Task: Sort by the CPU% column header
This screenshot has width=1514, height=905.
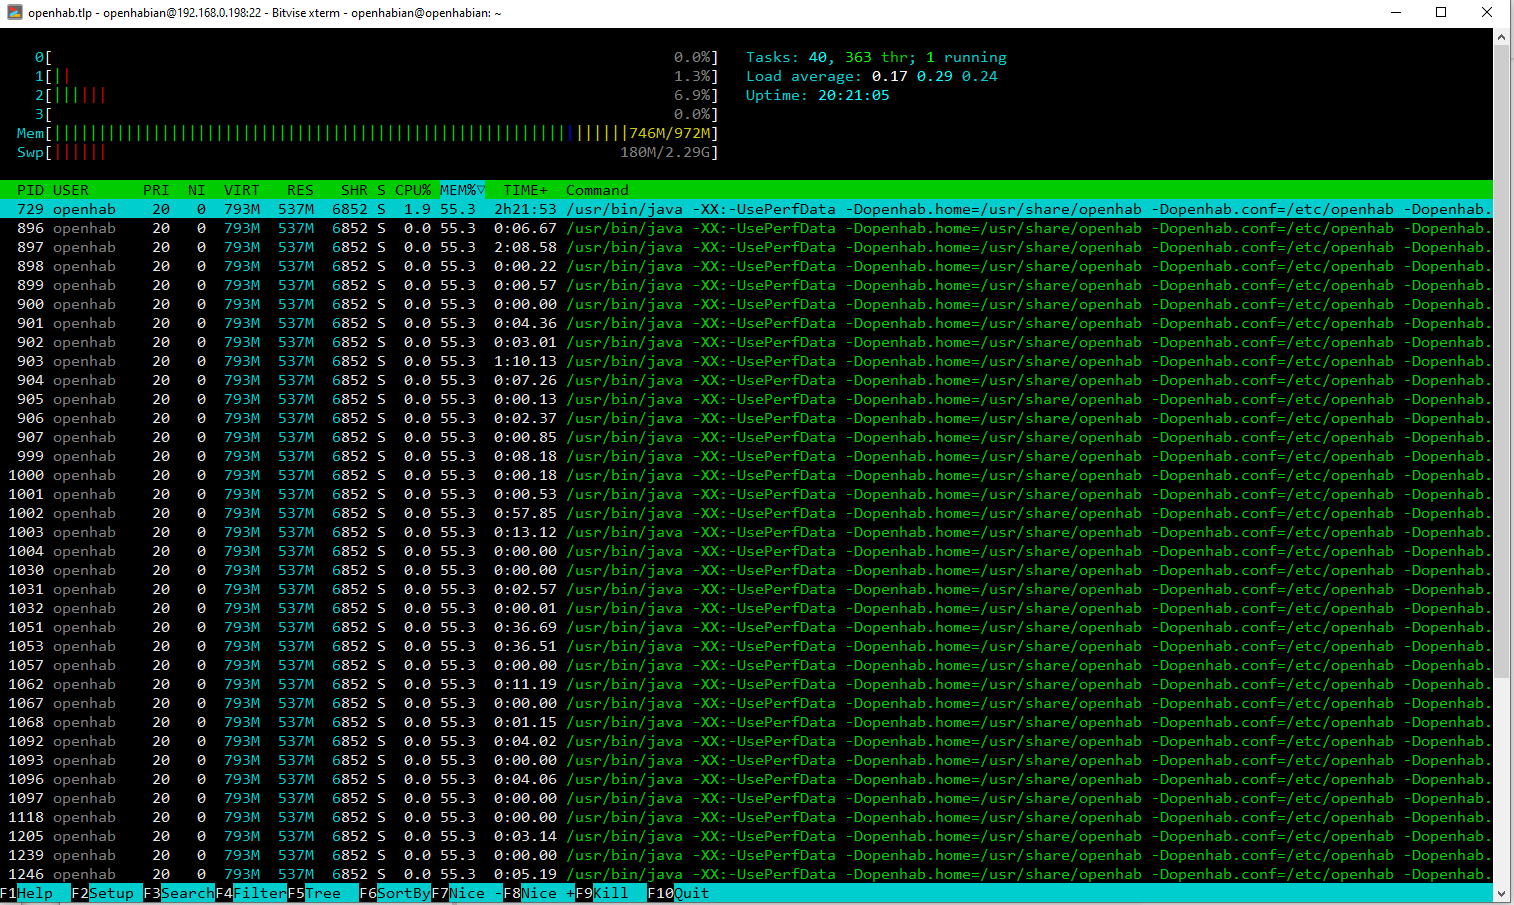Action: pyautogui.click(x=413, y=190)
